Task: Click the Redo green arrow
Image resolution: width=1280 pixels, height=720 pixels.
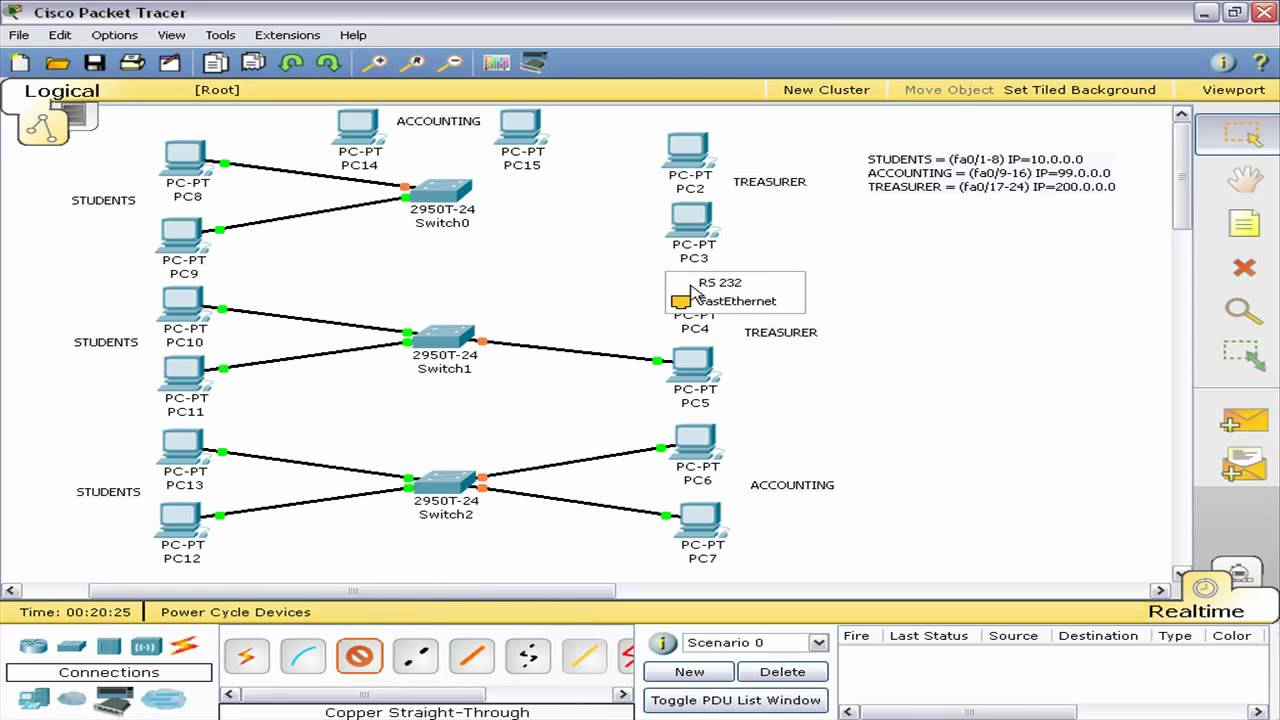Action: 328,63
